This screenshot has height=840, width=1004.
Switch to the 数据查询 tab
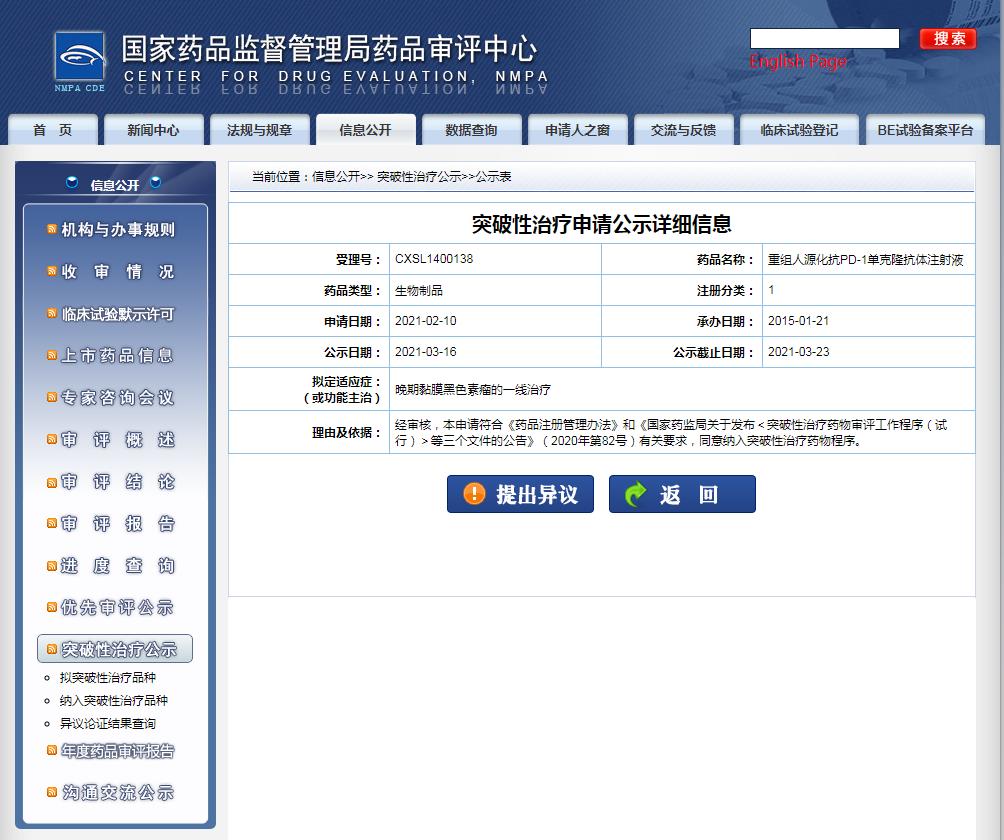click(x=471, y=130)
